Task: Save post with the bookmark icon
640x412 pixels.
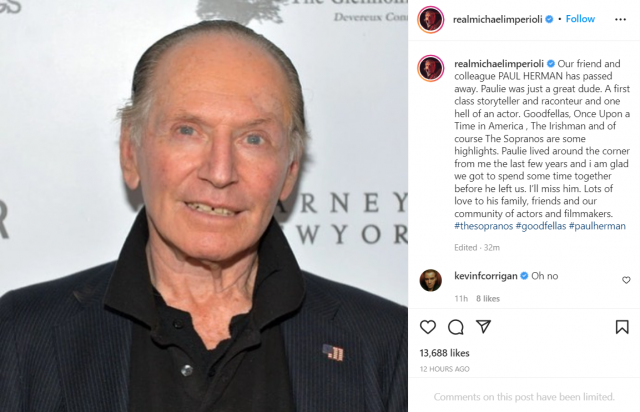Action: coord(622,327)
